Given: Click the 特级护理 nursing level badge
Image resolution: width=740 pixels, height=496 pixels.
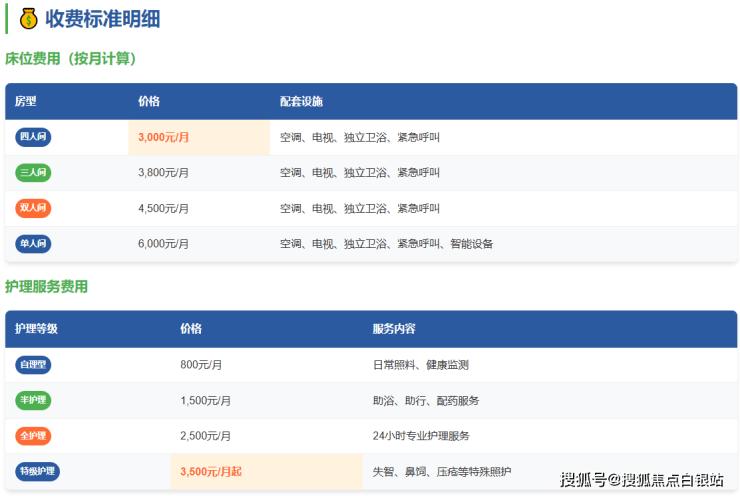Looking at the screenshot, I should 38,471.
